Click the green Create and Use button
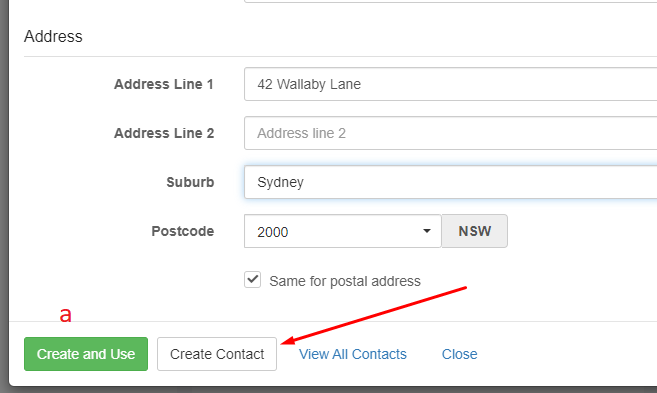The width and height of the screenshot is (657, 393). tap(86, 354)
